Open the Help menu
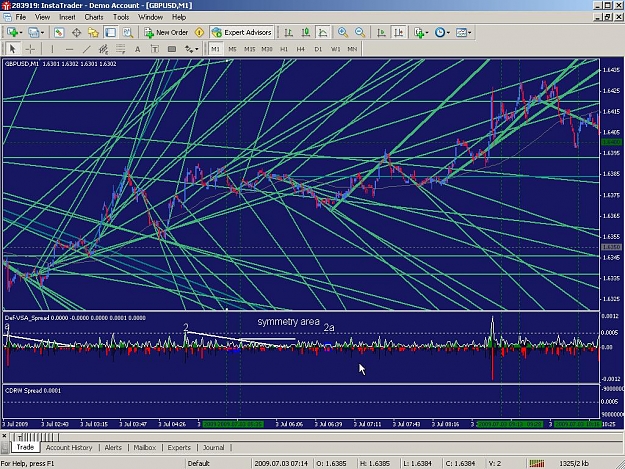The image size is (625, 469). coord(179,17)
